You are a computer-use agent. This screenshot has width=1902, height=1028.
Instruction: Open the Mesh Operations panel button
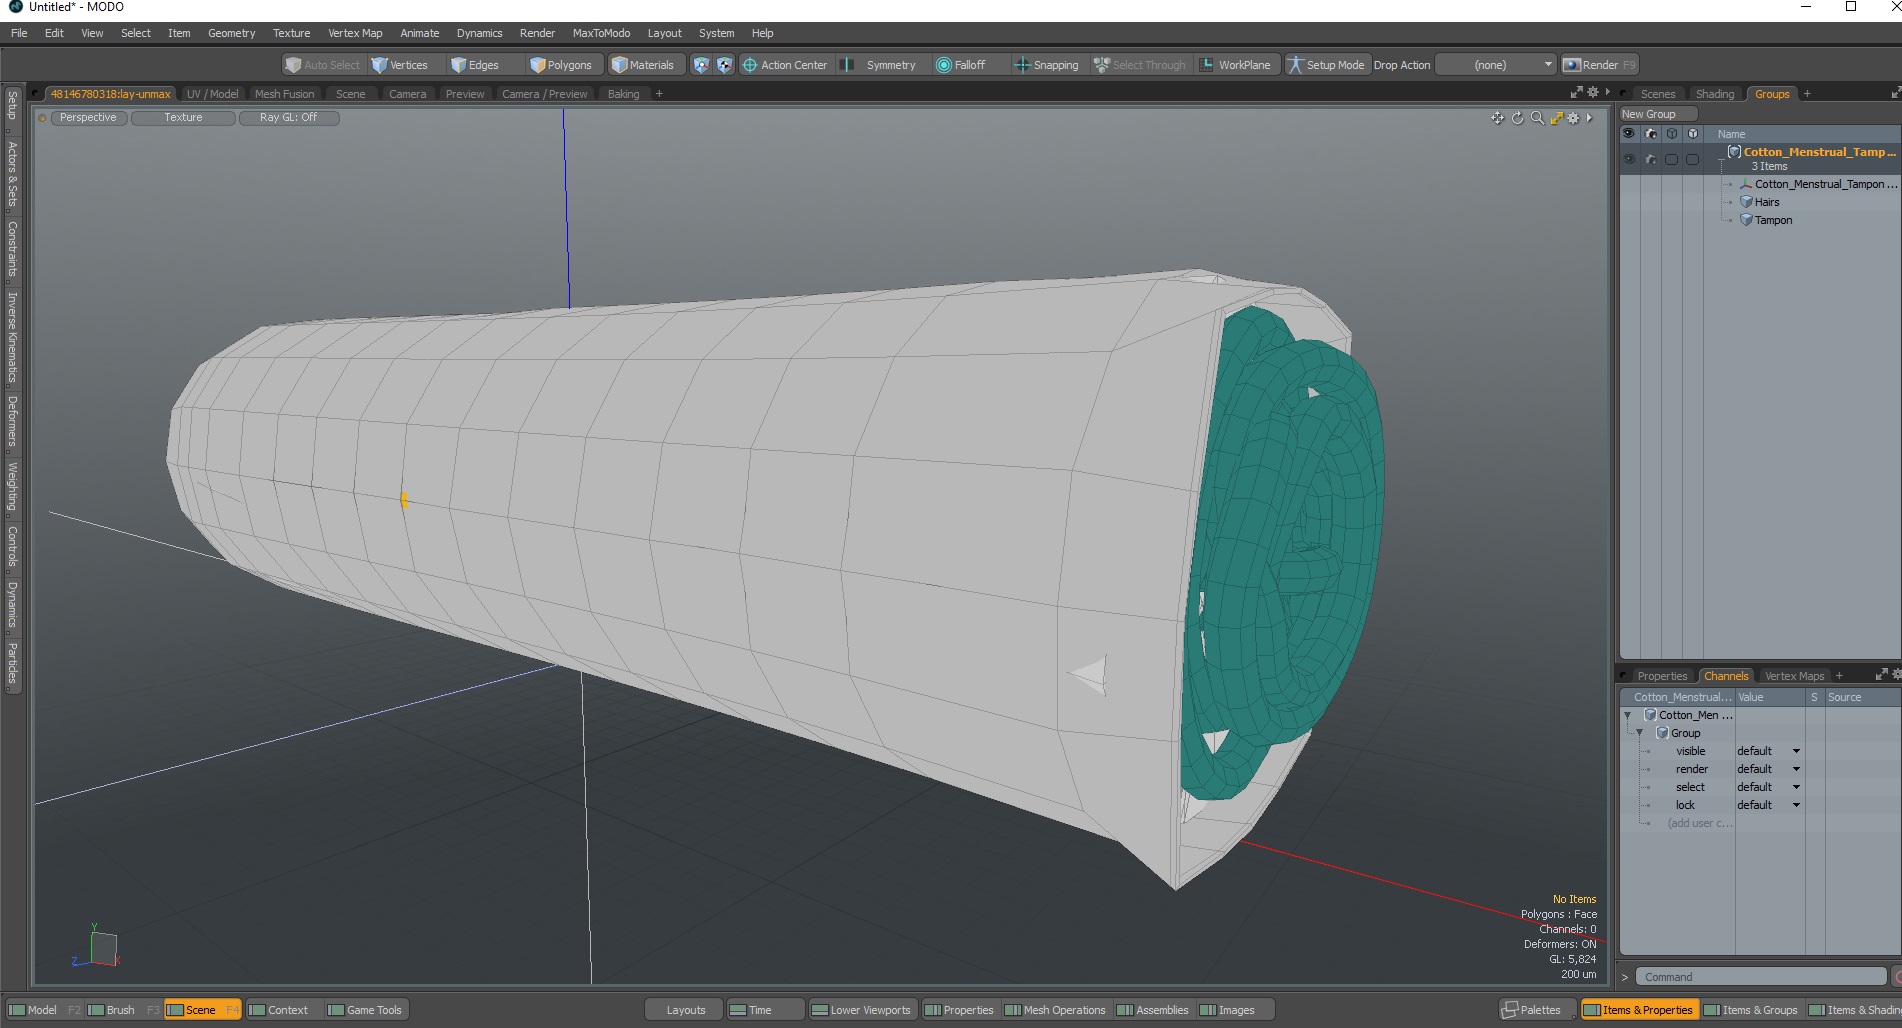[1055, 1010]
